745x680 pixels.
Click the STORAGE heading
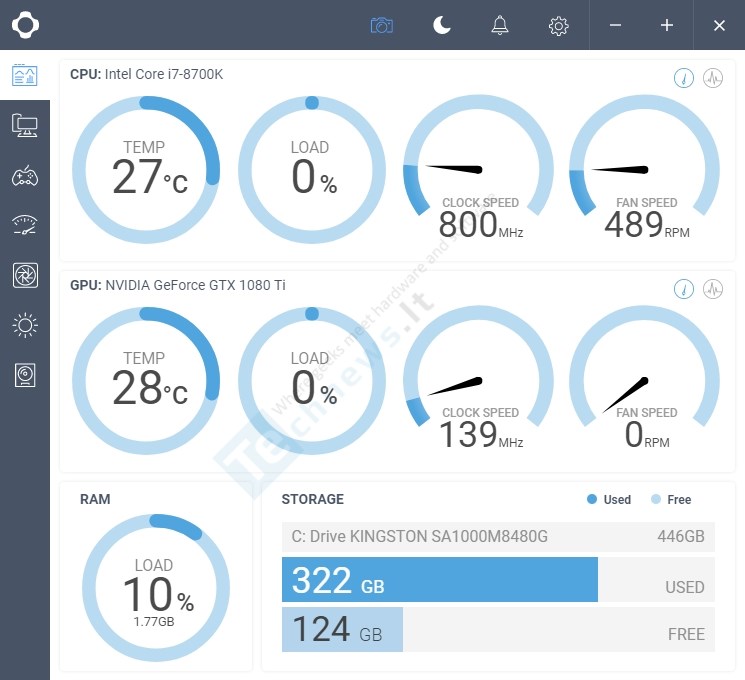coord(313,499)
